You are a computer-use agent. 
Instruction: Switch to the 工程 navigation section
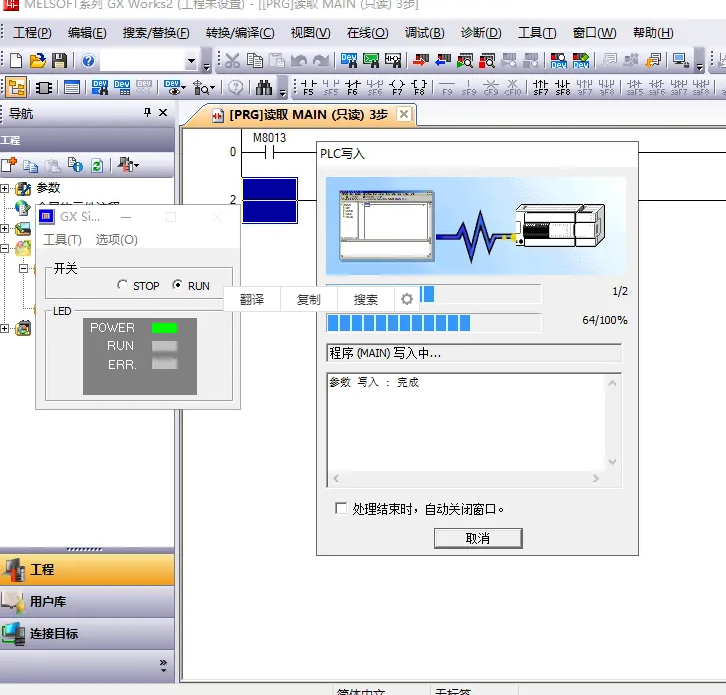click(87, 569)
